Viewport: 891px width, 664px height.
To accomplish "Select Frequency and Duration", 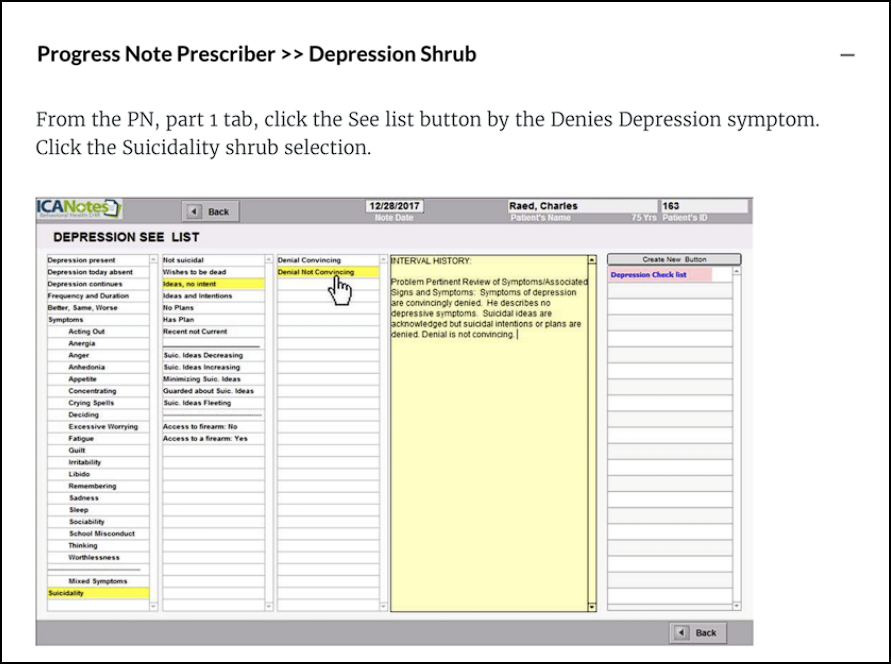I will pyautogui.click(x=98, y=296).
